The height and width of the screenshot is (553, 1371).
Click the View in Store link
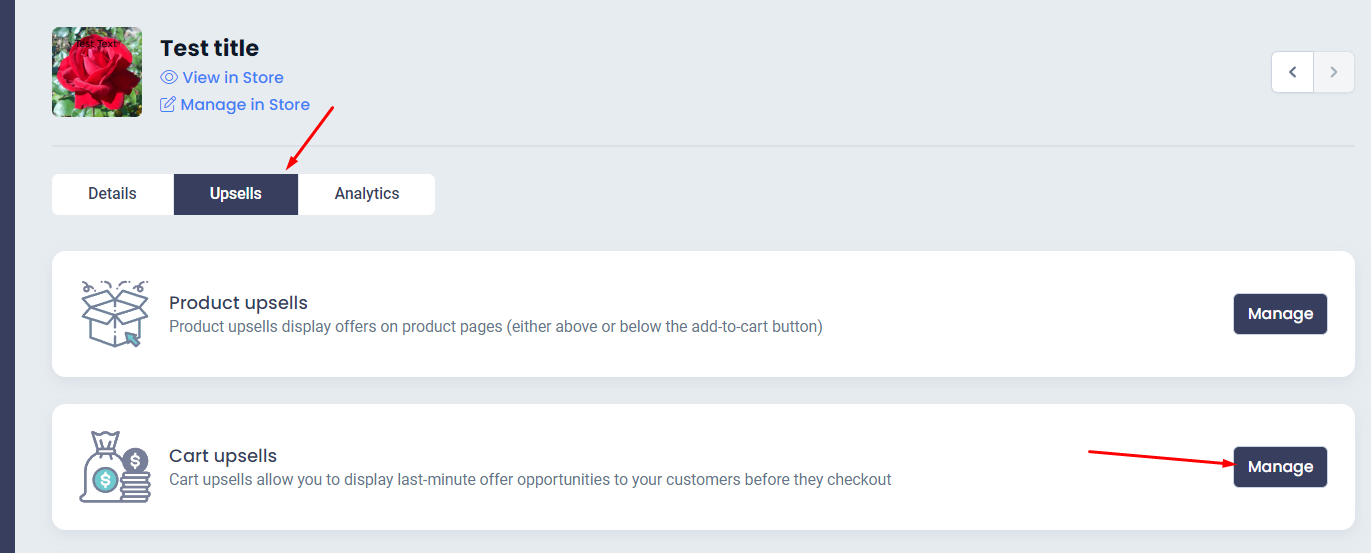pyautogui.click(x=233, y=77)
